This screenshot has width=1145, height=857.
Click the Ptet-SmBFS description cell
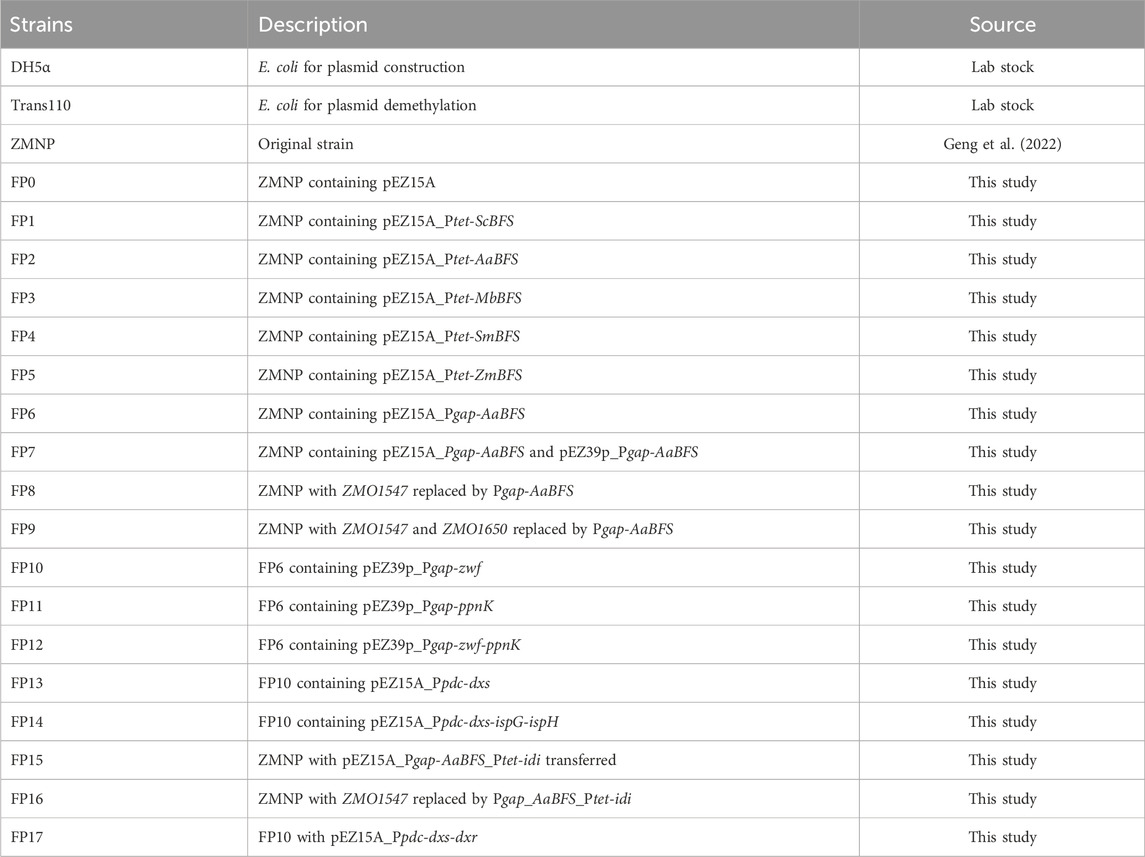(553, 337)
